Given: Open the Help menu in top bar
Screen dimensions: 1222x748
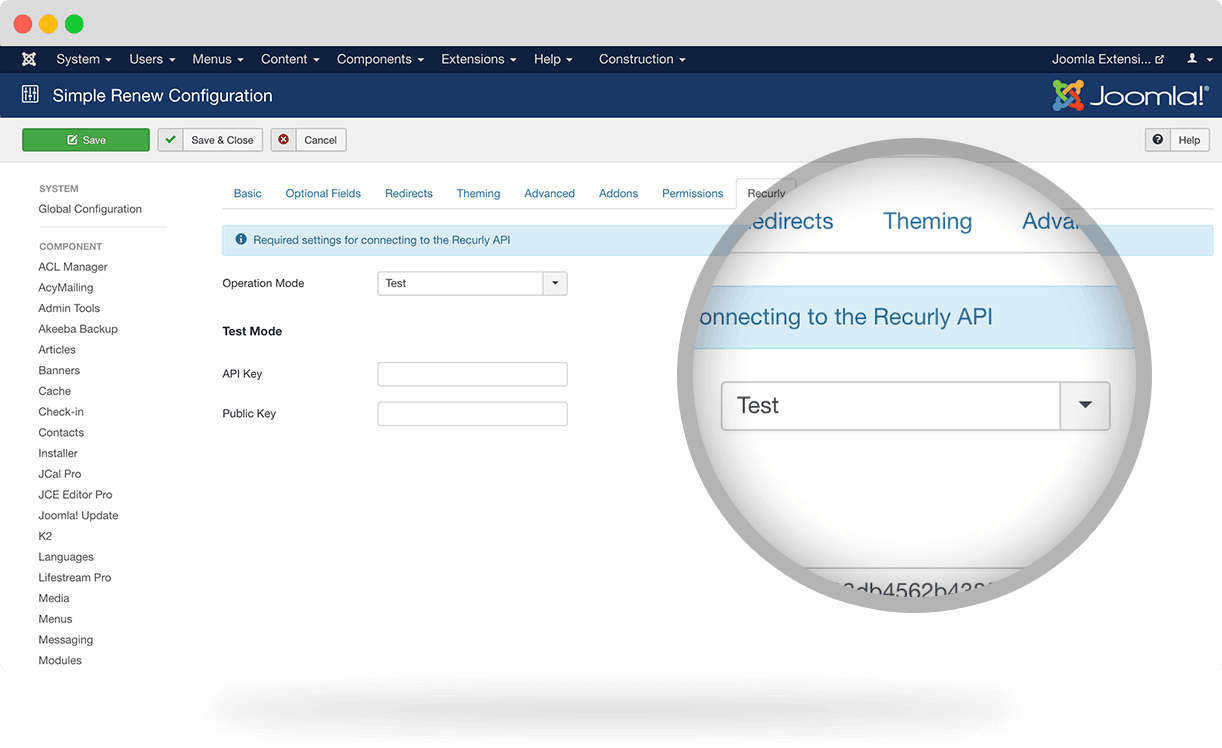Looking at the screenshot, I should tap(553, 59).
